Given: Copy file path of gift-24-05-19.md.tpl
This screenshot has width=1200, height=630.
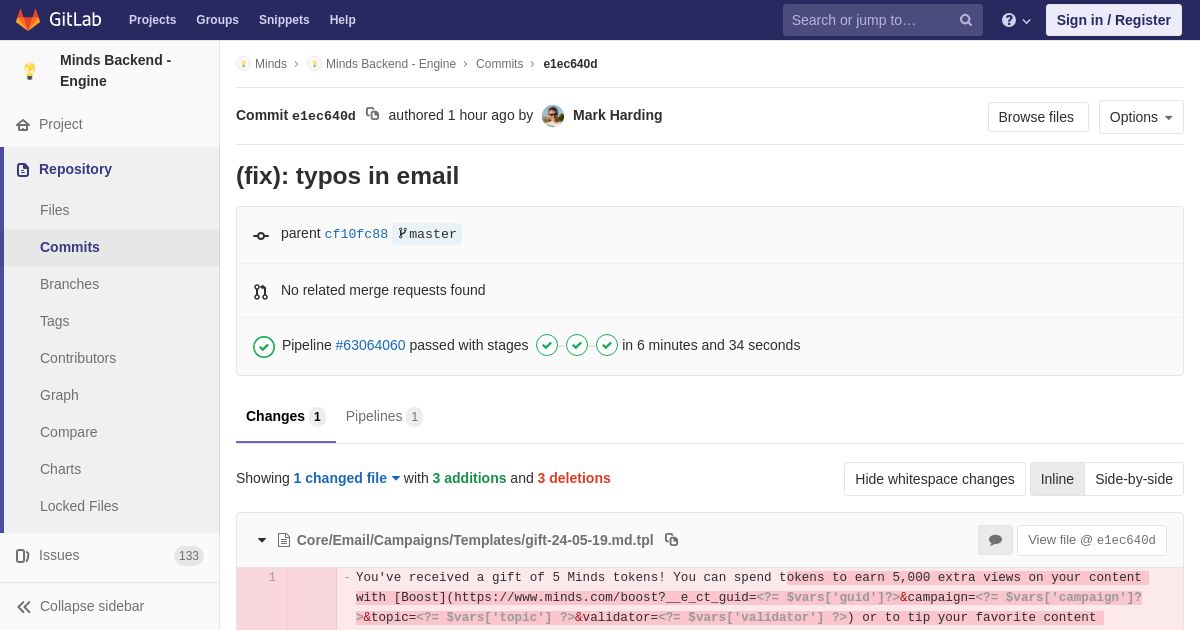Looking at the screenshot, I should [672, 540].
